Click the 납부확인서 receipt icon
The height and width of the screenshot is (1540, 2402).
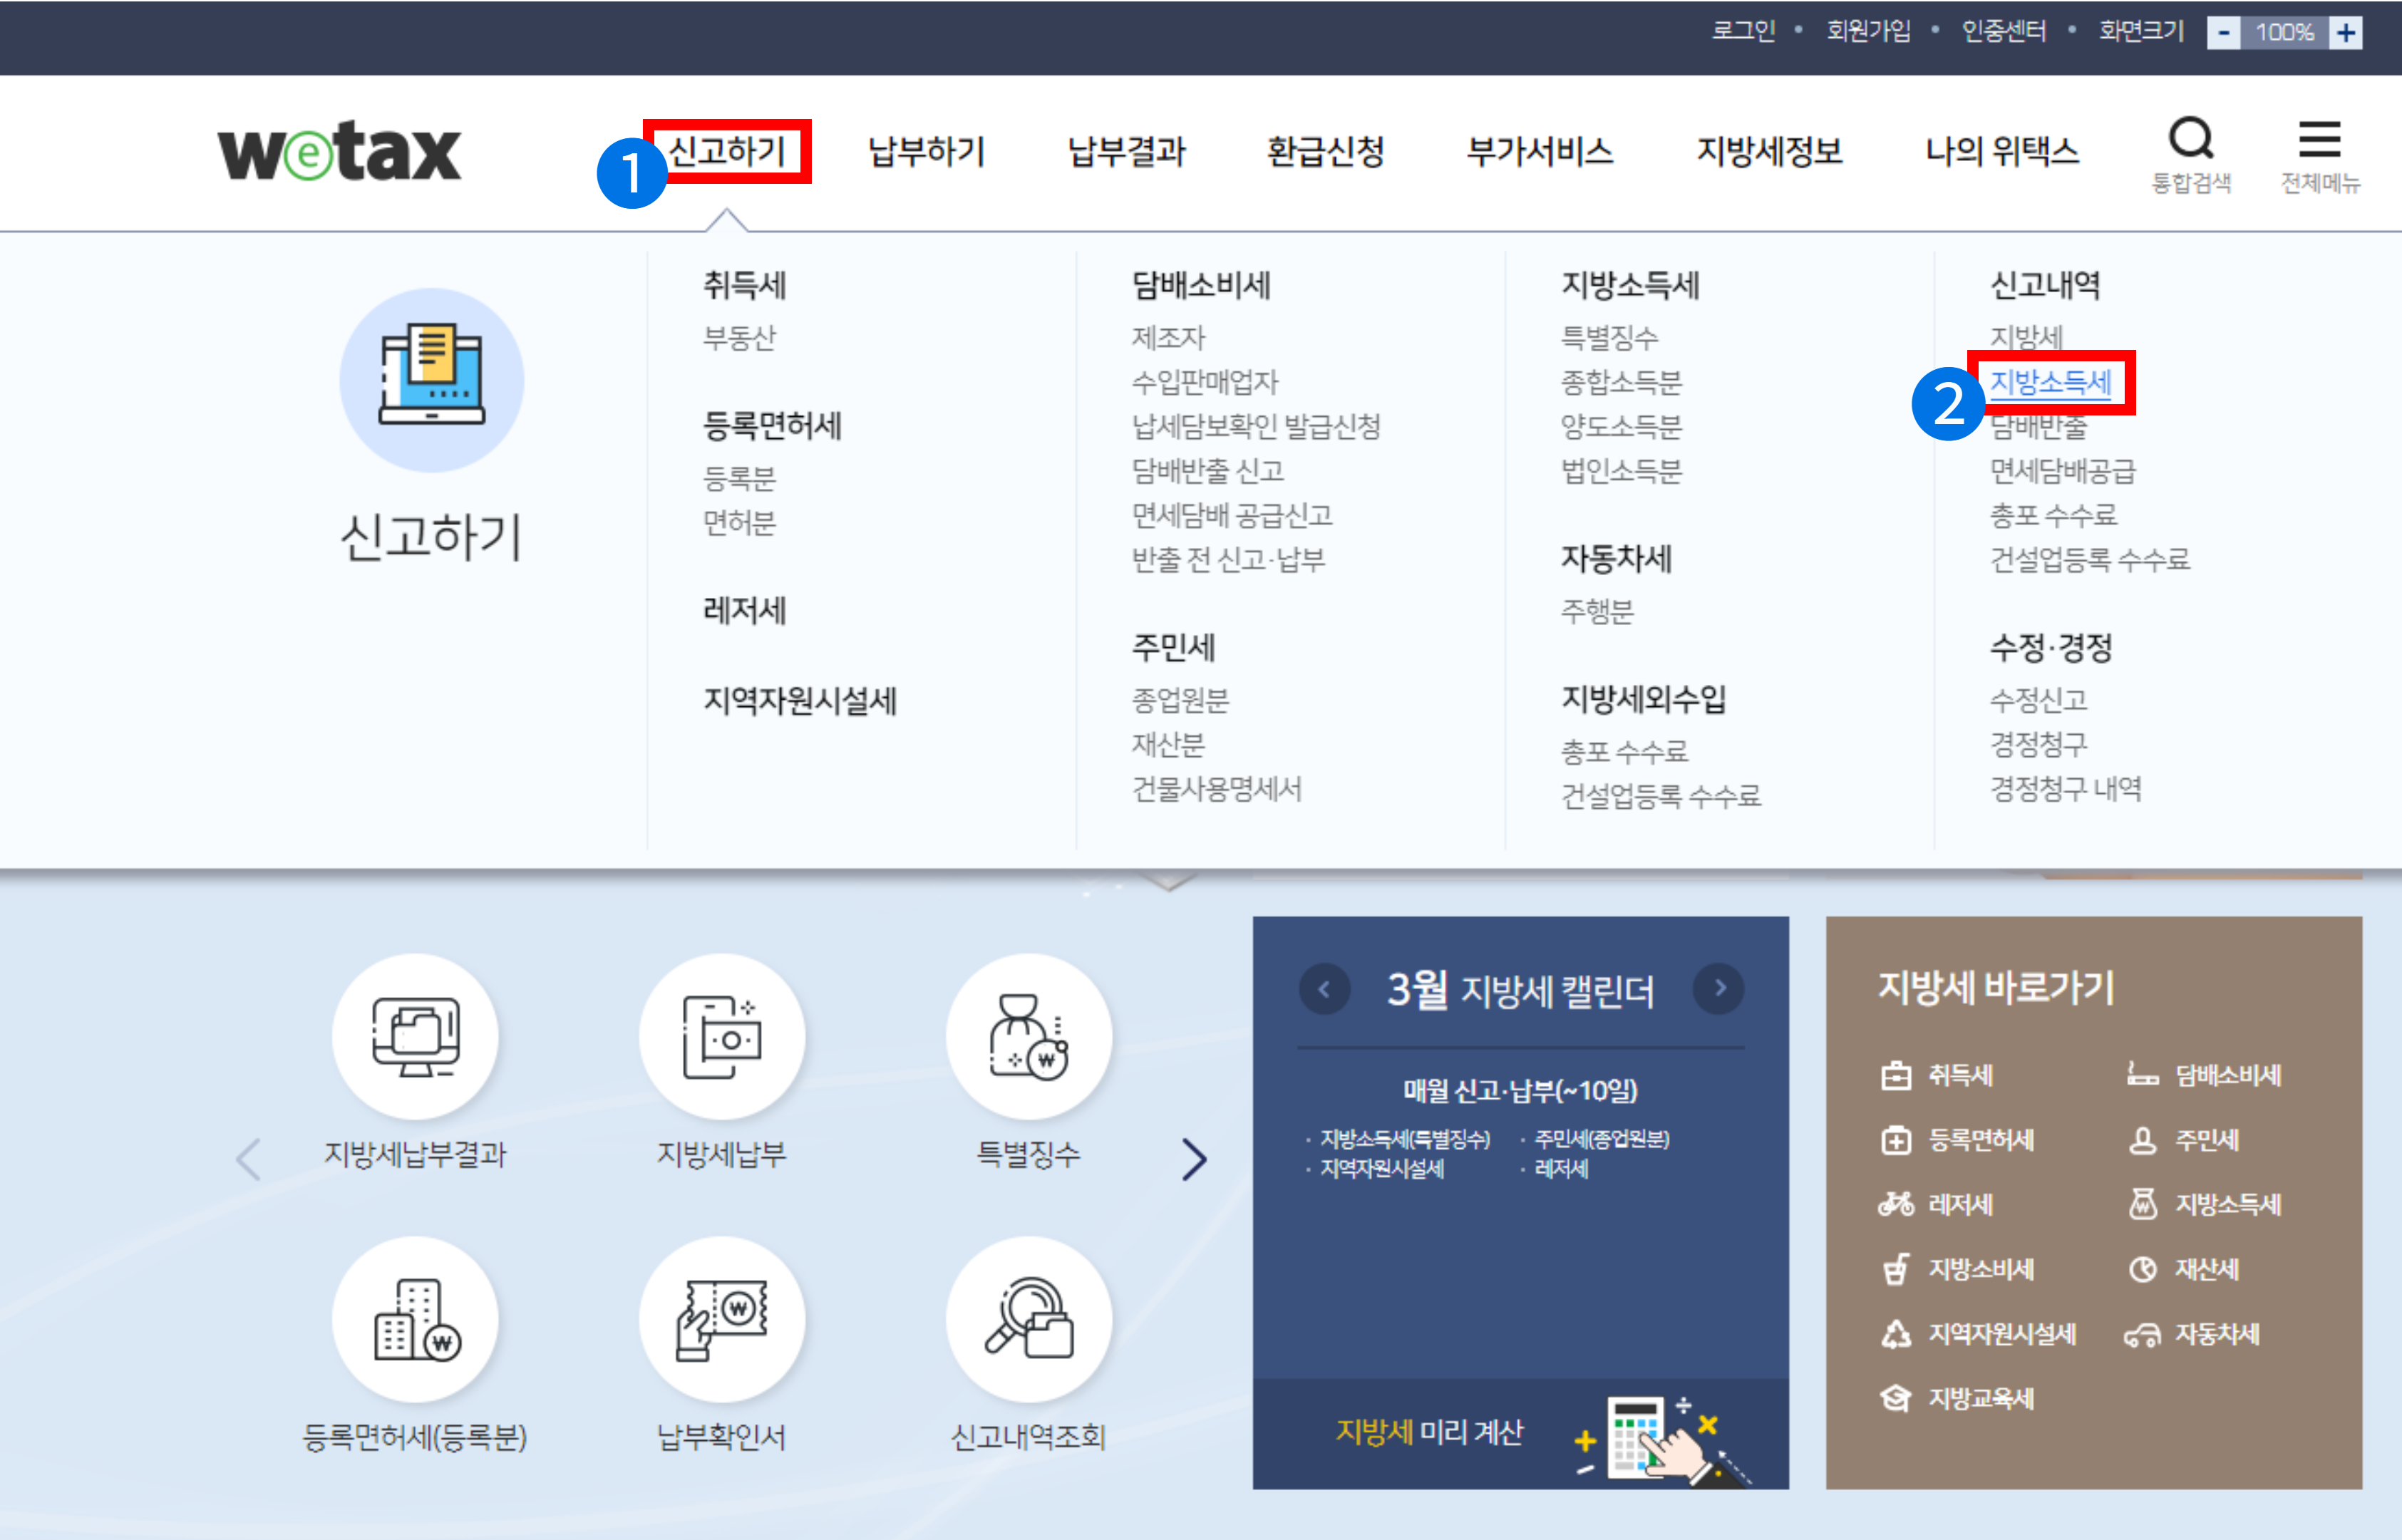[722, 1320]
